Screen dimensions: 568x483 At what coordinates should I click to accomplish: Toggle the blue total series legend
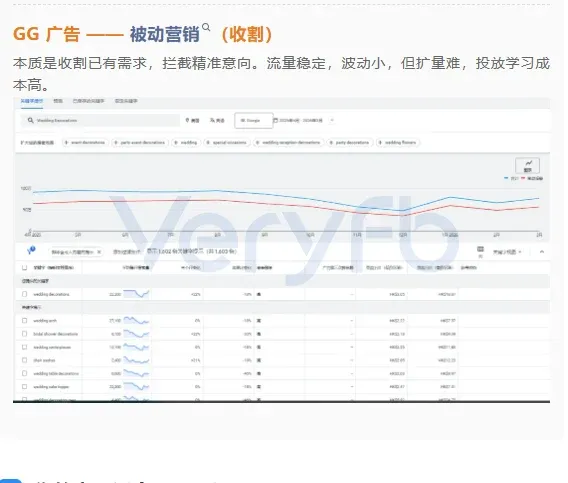click(511, 178)
